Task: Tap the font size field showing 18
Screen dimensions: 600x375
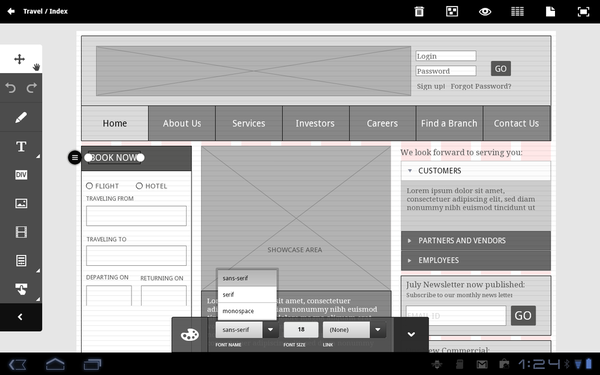Action: 301,329
